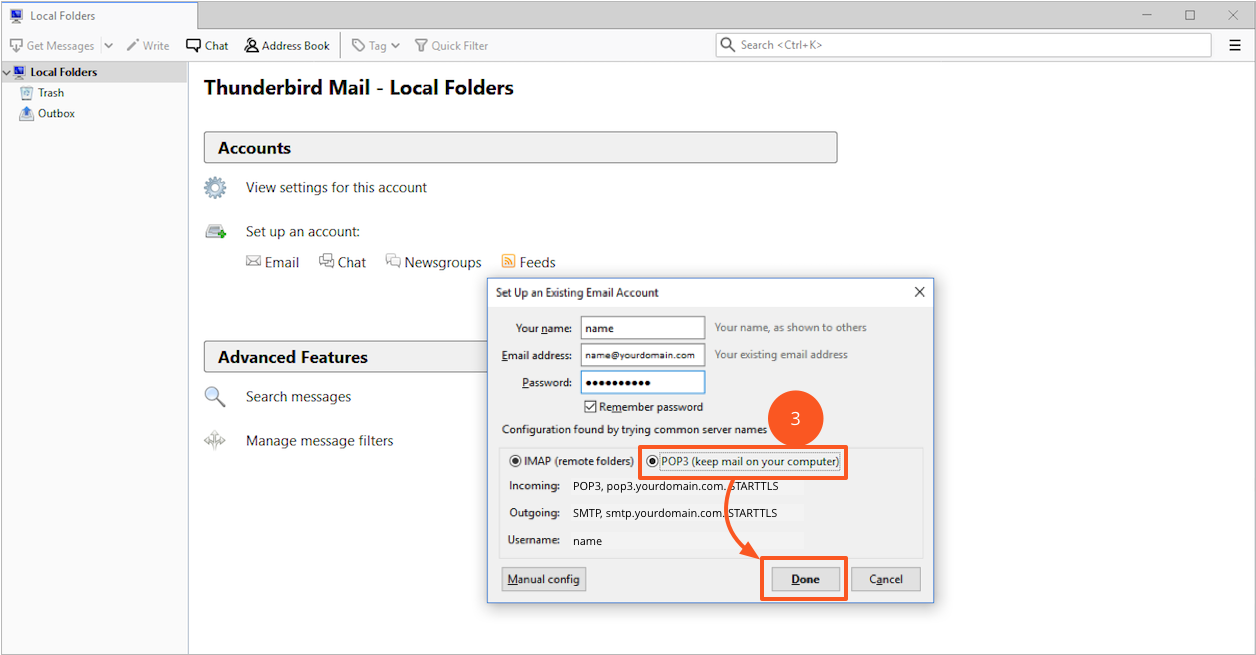Click the Your name input field
The image size is (1256, 655).
tap(643, 328)
